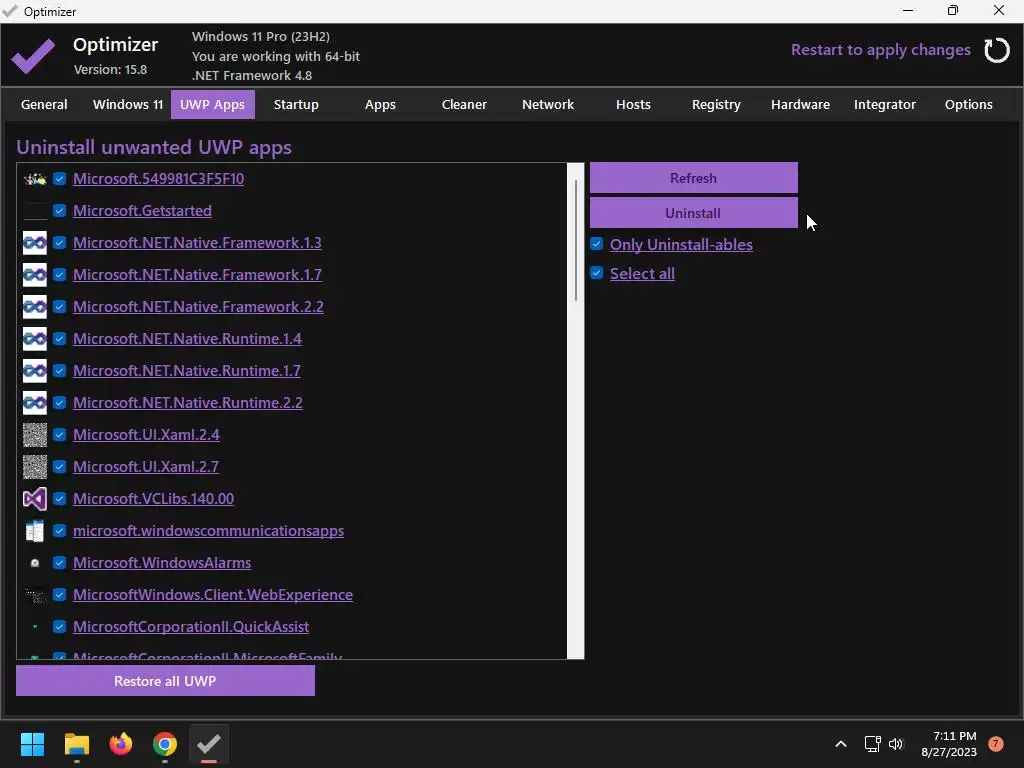
Task: Click the icon beside Microsoft.NET.Native.Framework.1.3
Action: click(x=35, y=243)
